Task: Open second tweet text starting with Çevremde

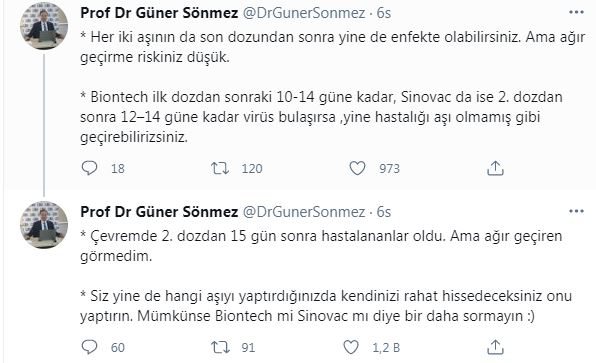Action: [321, 246]
